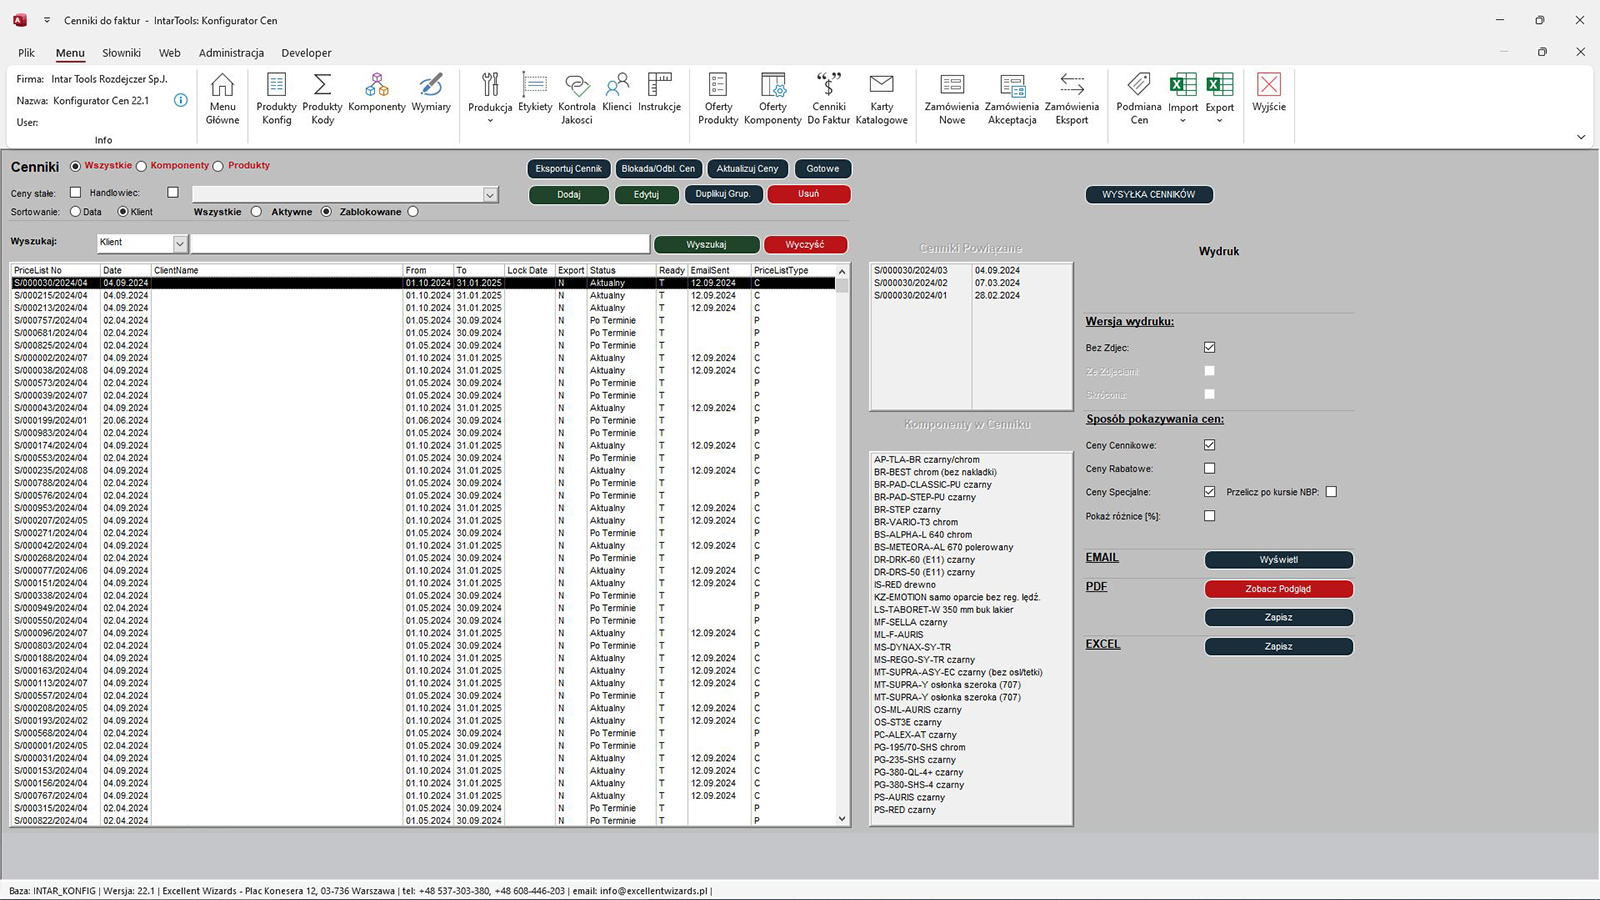Select the Menu ribbon tab

click(x=70, y=53)
